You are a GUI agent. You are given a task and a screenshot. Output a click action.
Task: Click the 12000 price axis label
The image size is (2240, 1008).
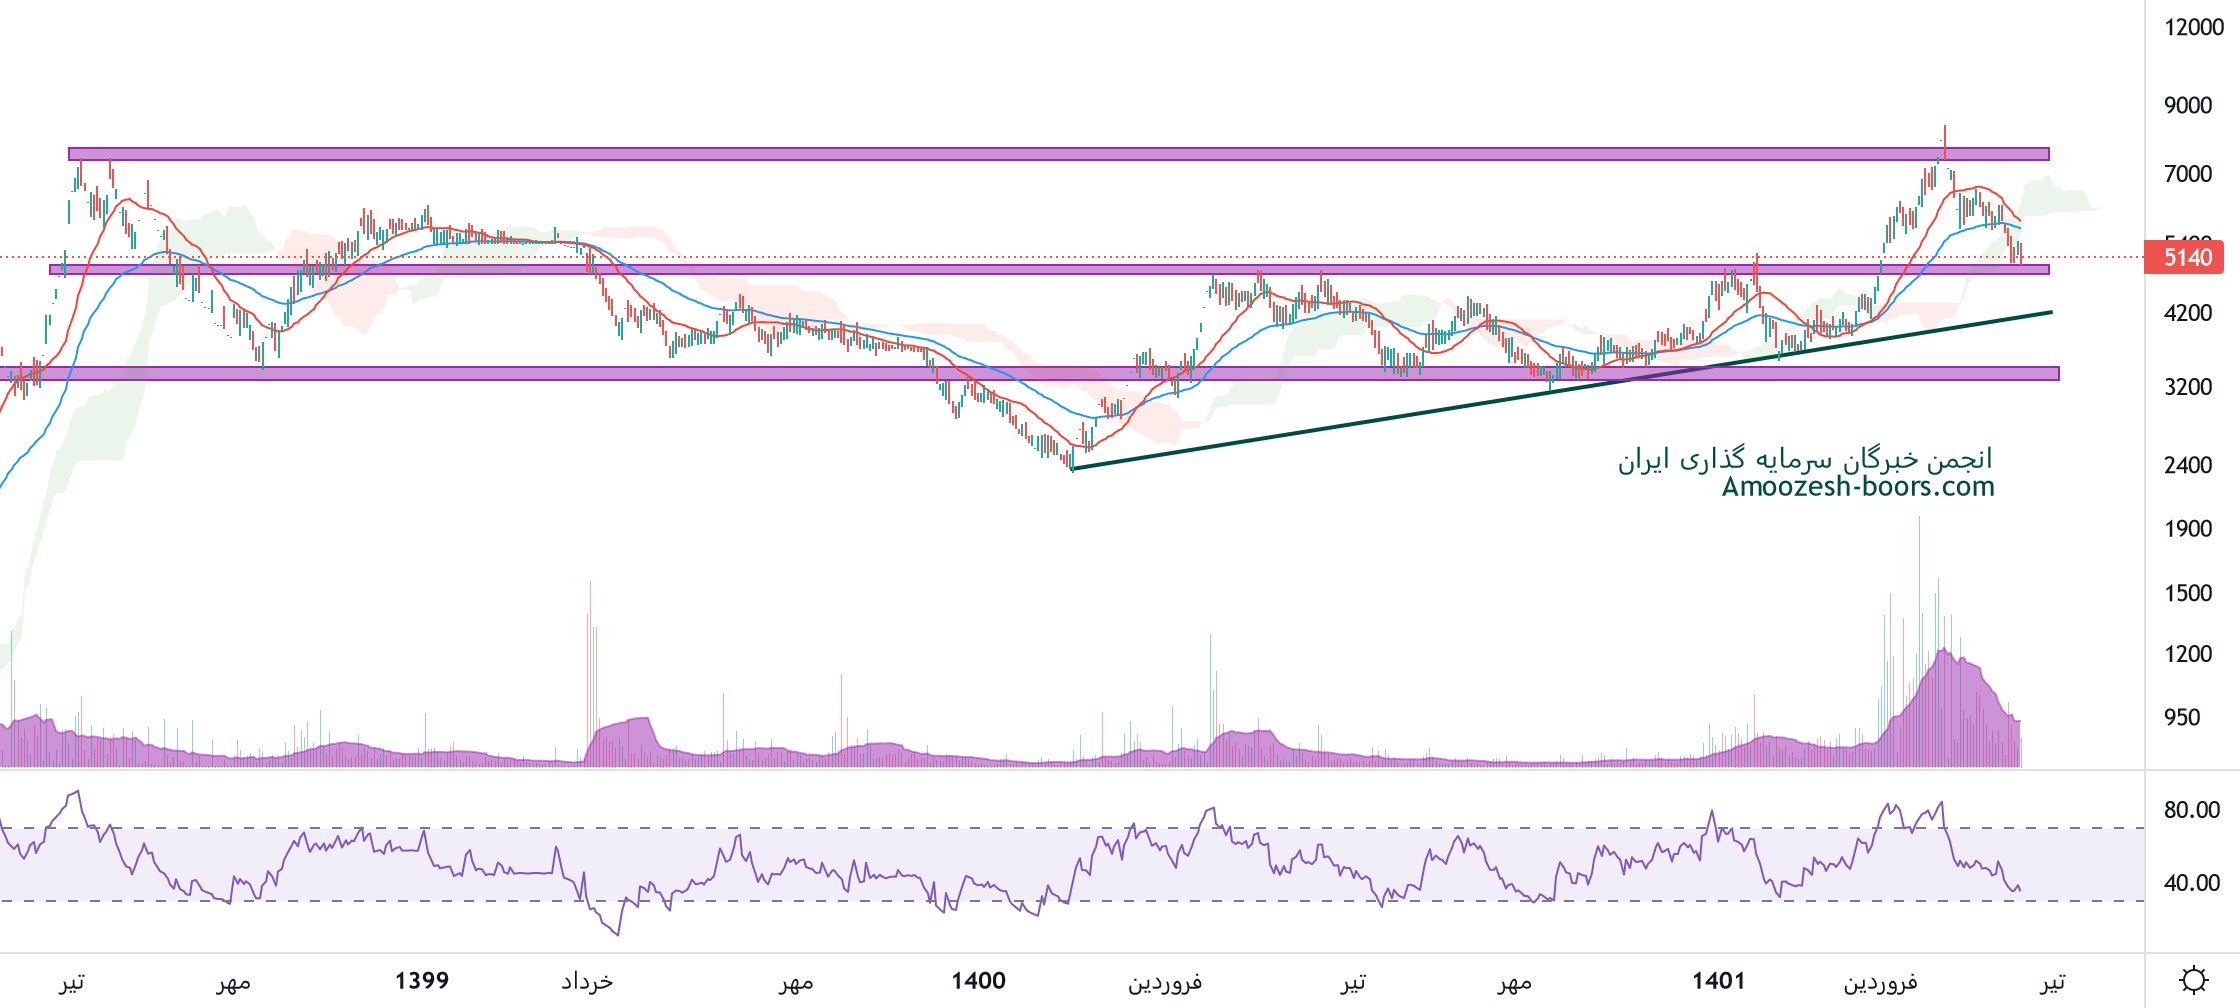click(x=2193, y=28)
